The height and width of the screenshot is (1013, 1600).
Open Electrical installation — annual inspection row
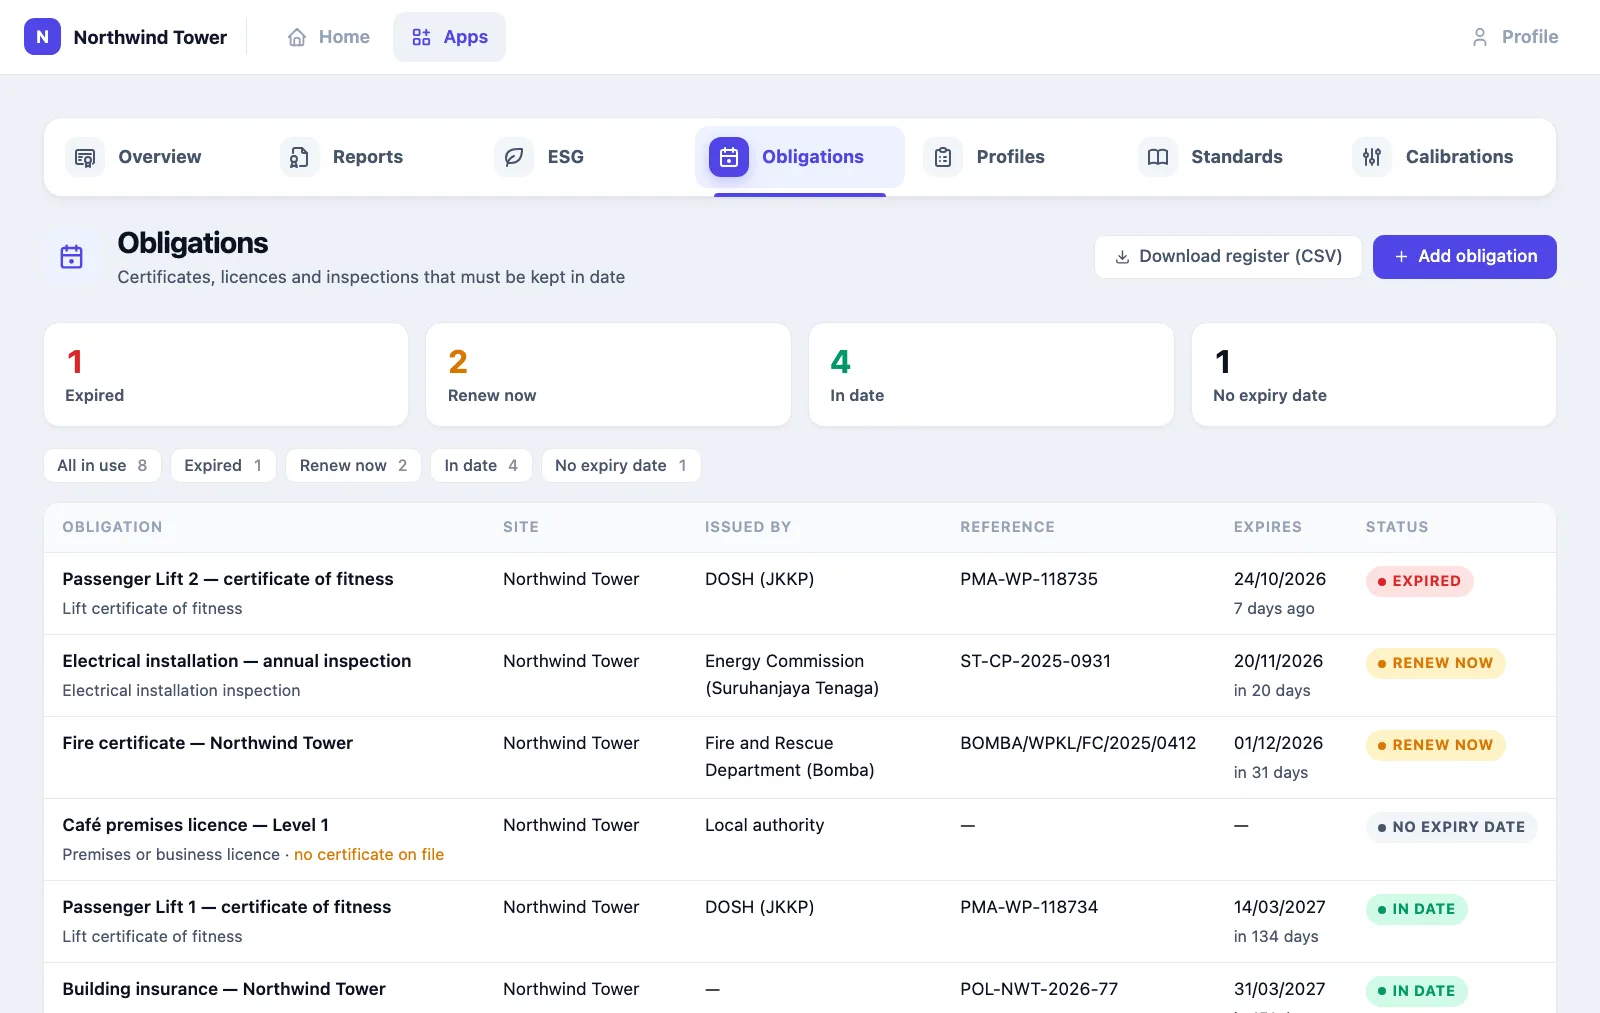pos(800,676)
